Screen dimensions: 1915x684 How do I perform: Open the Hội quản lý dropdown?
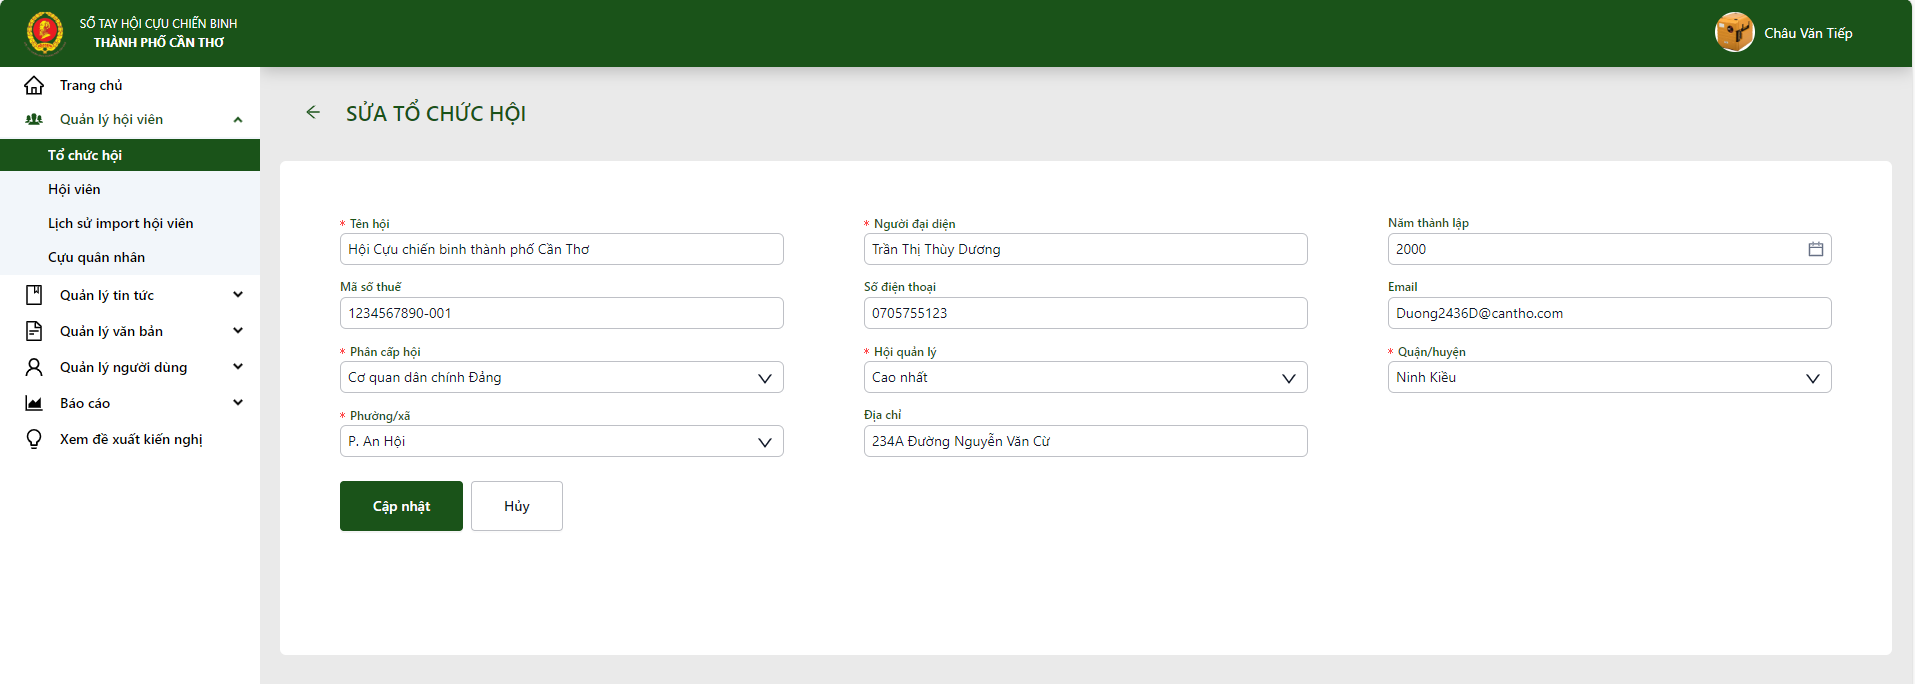pyautogui.click(x=1085, y=377)
